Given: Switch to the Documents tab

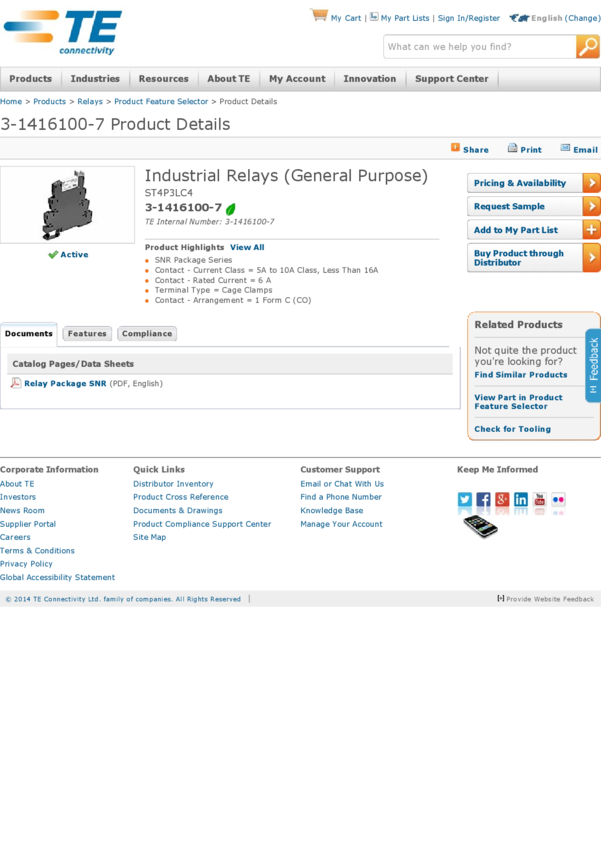Looking at the screenshot, I should click(29, 334).
